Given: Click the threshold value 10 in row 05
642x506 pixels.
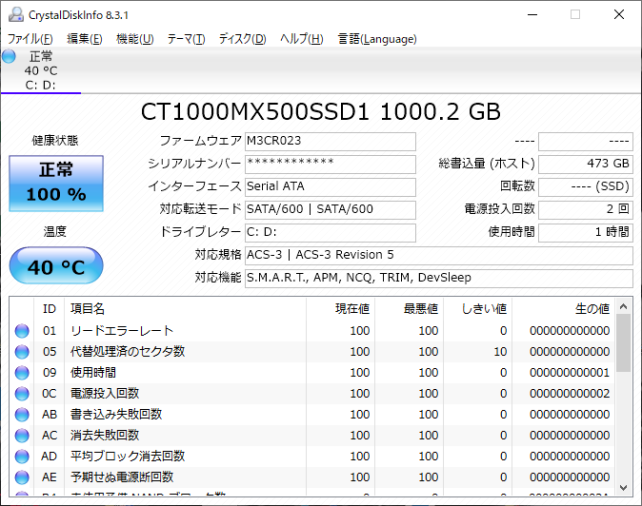Looking at the screenshot, I should coord(500,352).
